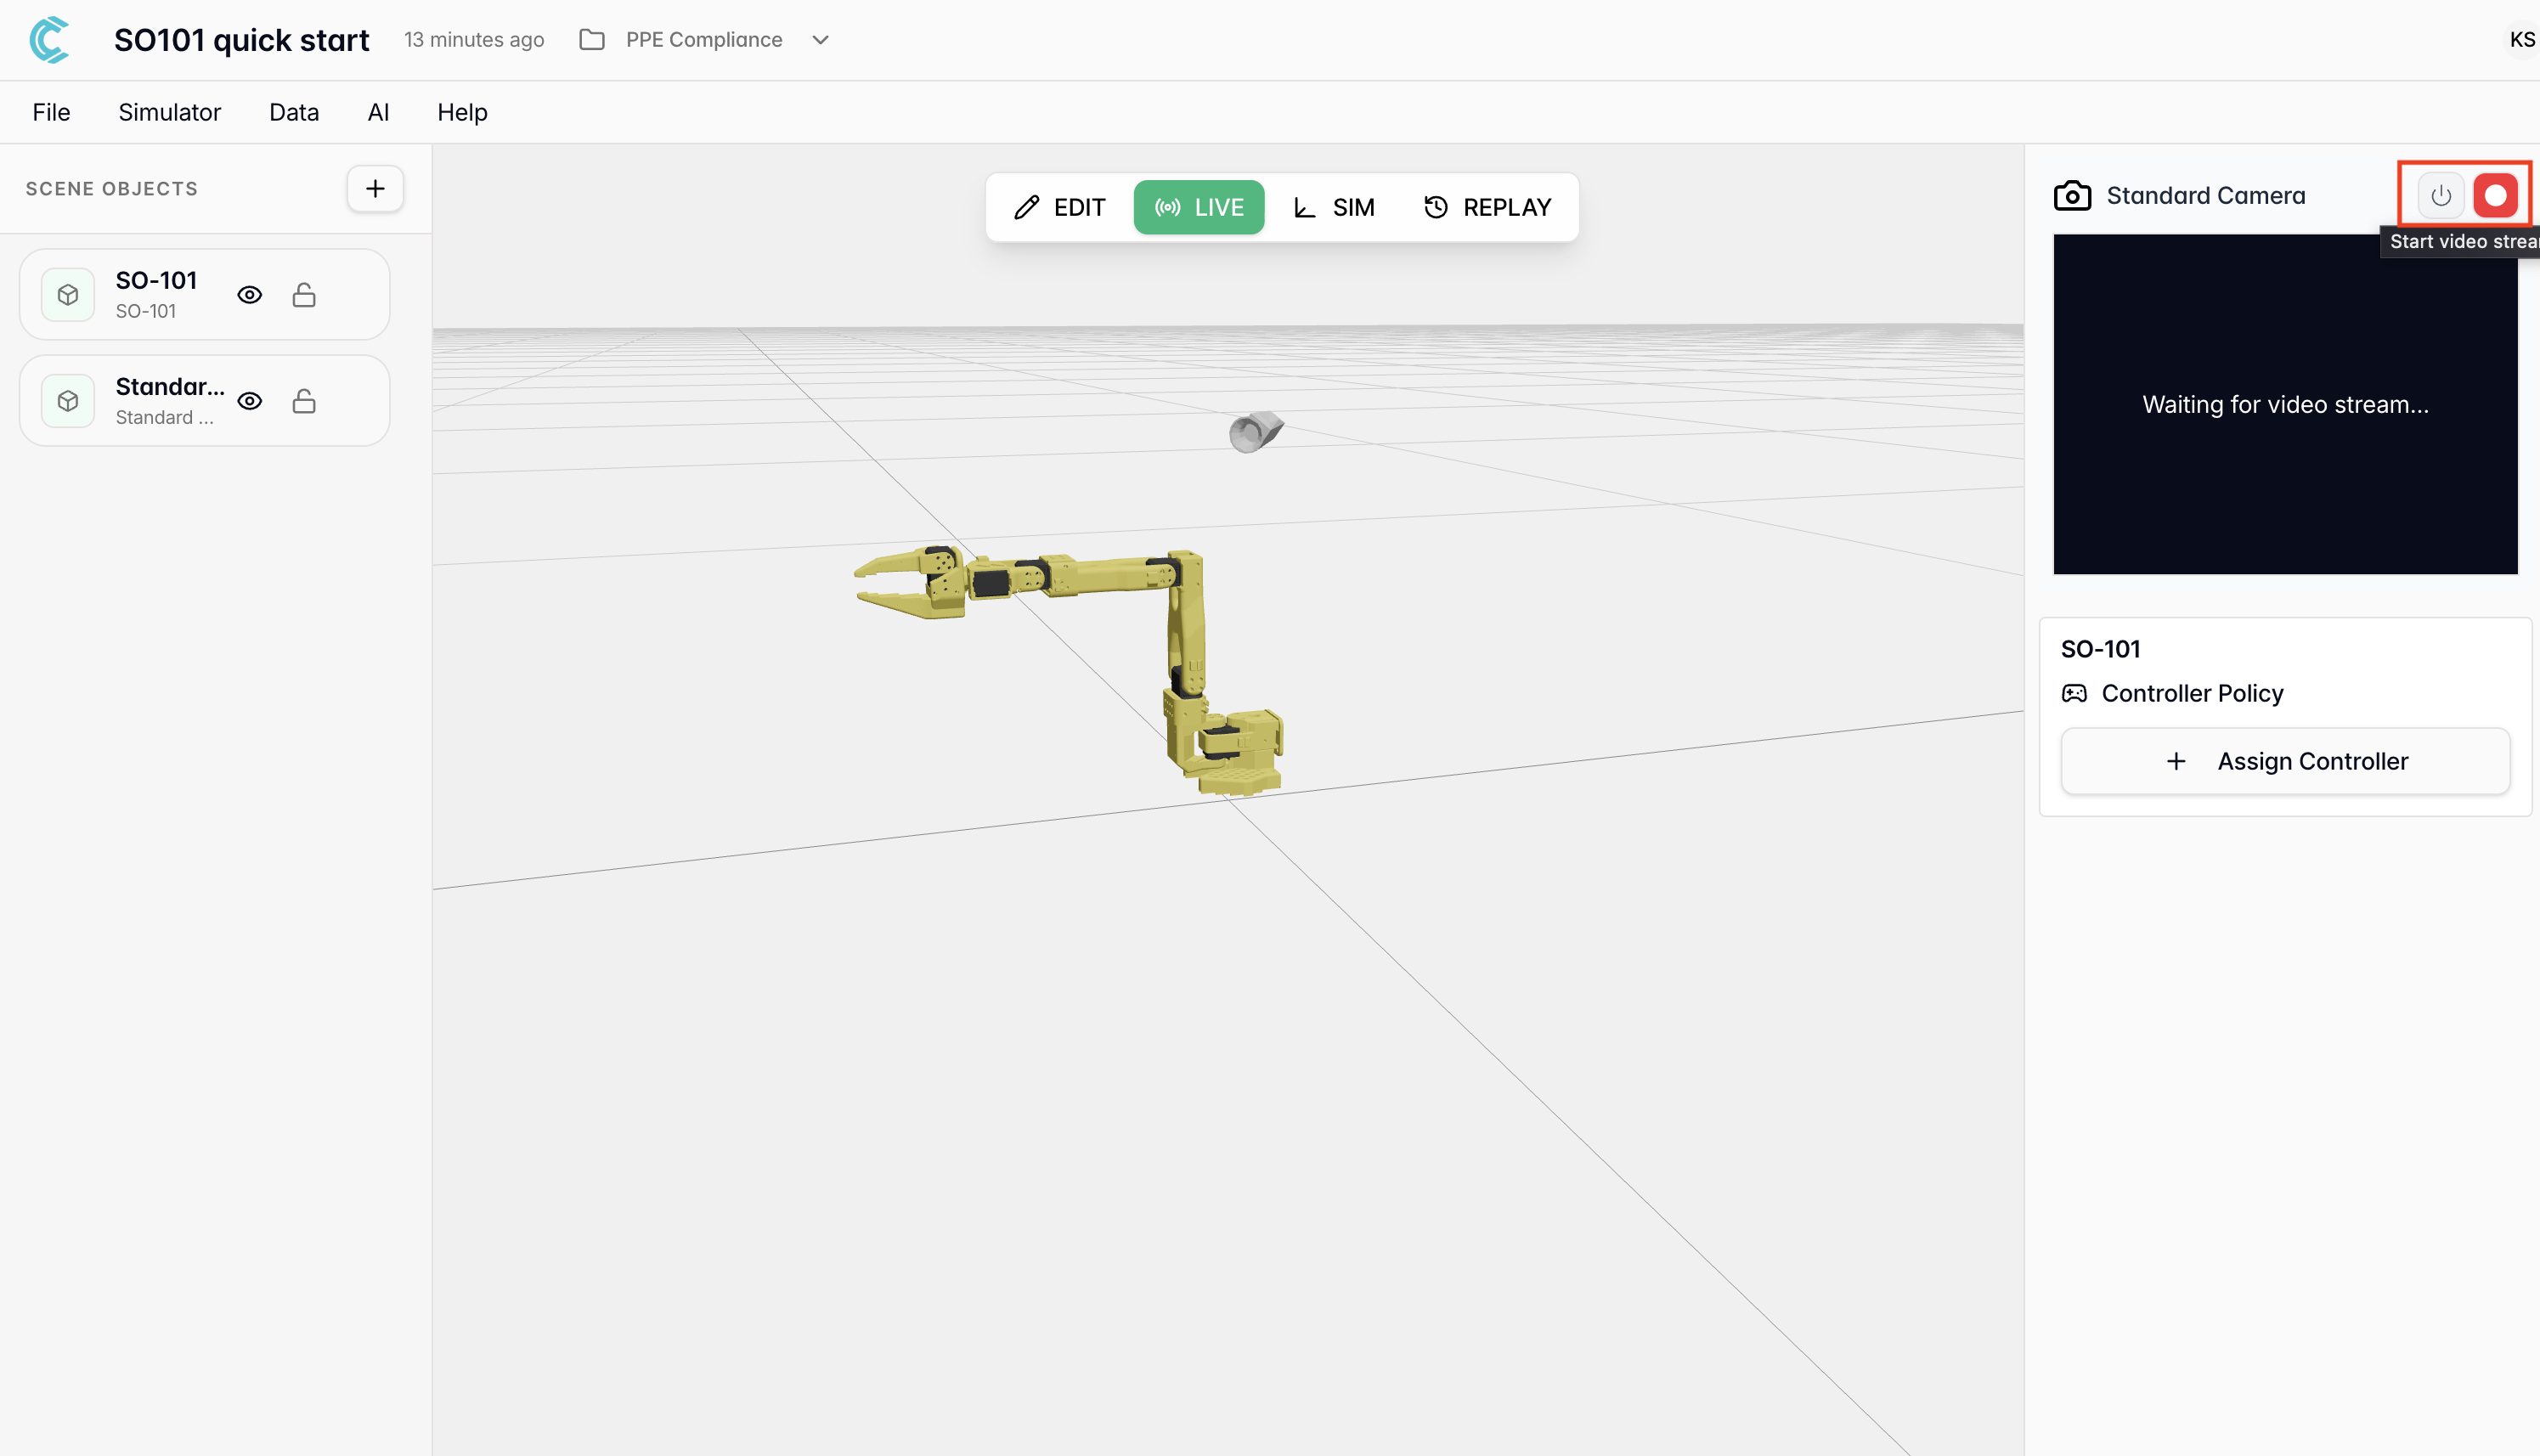Switch to REPLAY mode
This screenshot has height=1456, width=2540.
(1487, 207)
